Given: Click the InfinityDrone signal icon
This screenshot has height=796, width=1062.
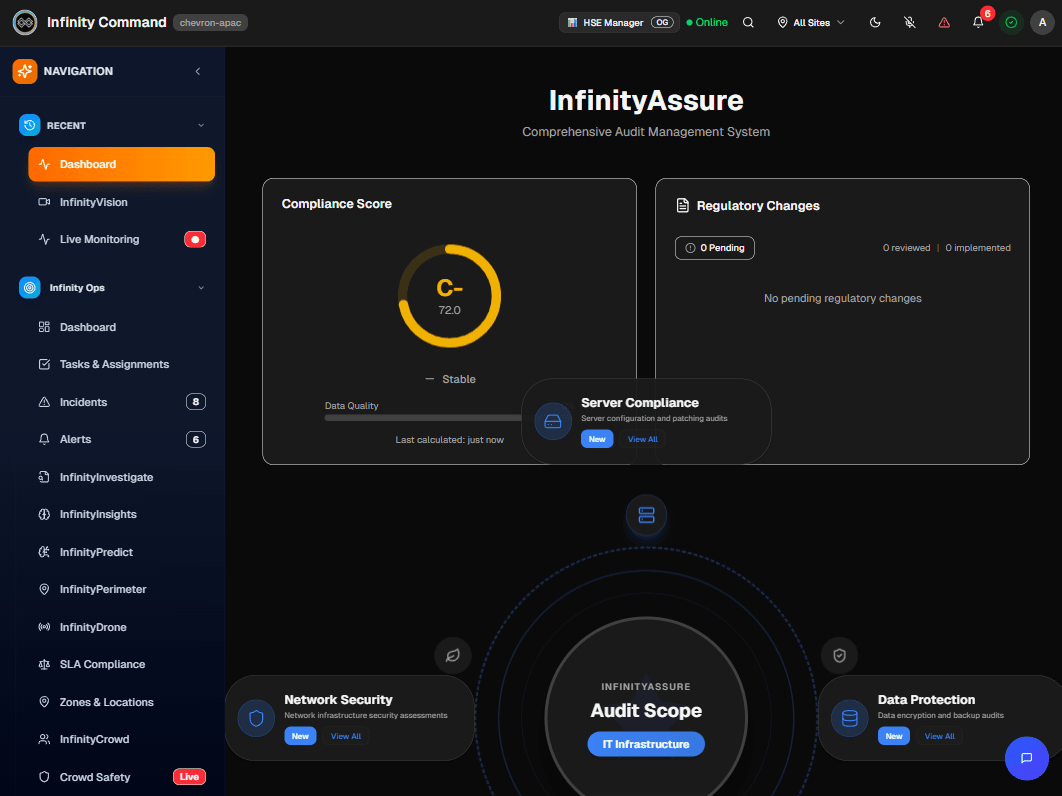Looking at the screenshot, I should pos(44,627).
